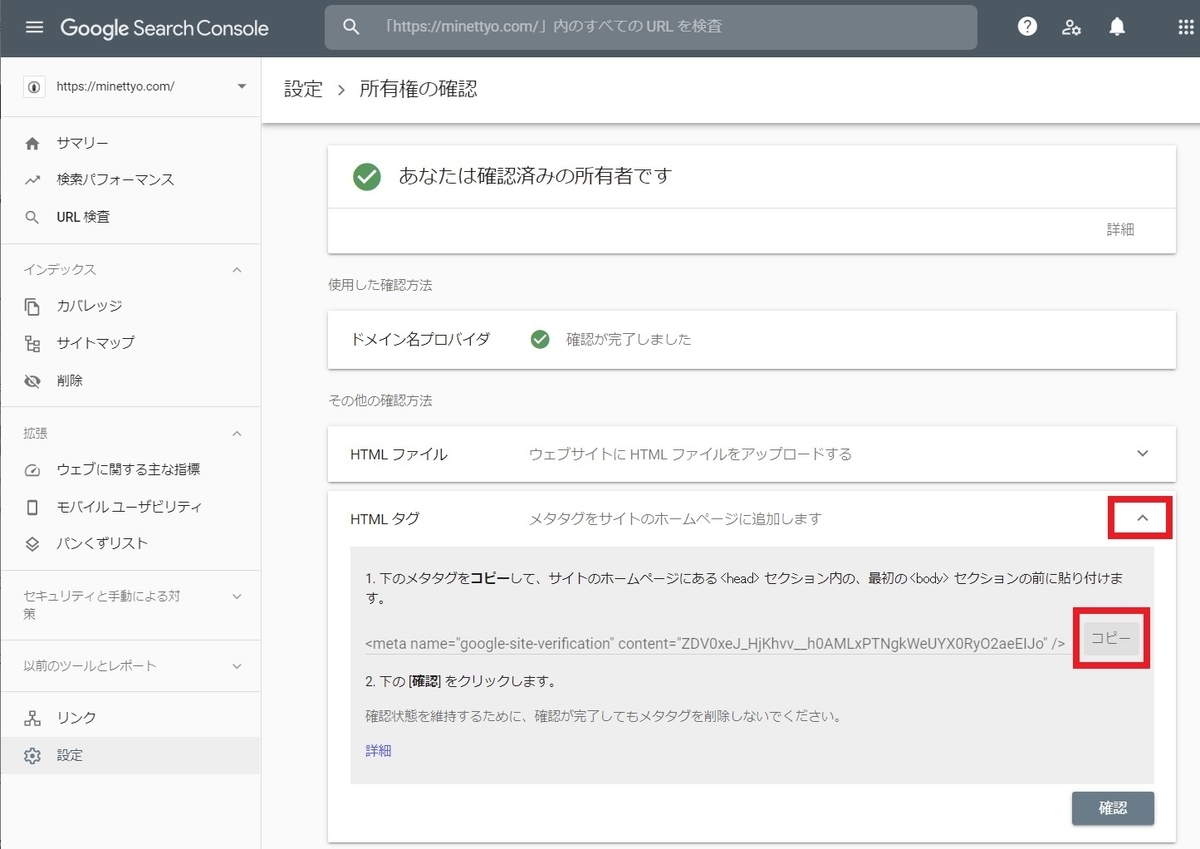This screenshot has width=1200, height=849.
Task: Open モバイル ユーザビリティ report
Action: click(x=130, y=507)
